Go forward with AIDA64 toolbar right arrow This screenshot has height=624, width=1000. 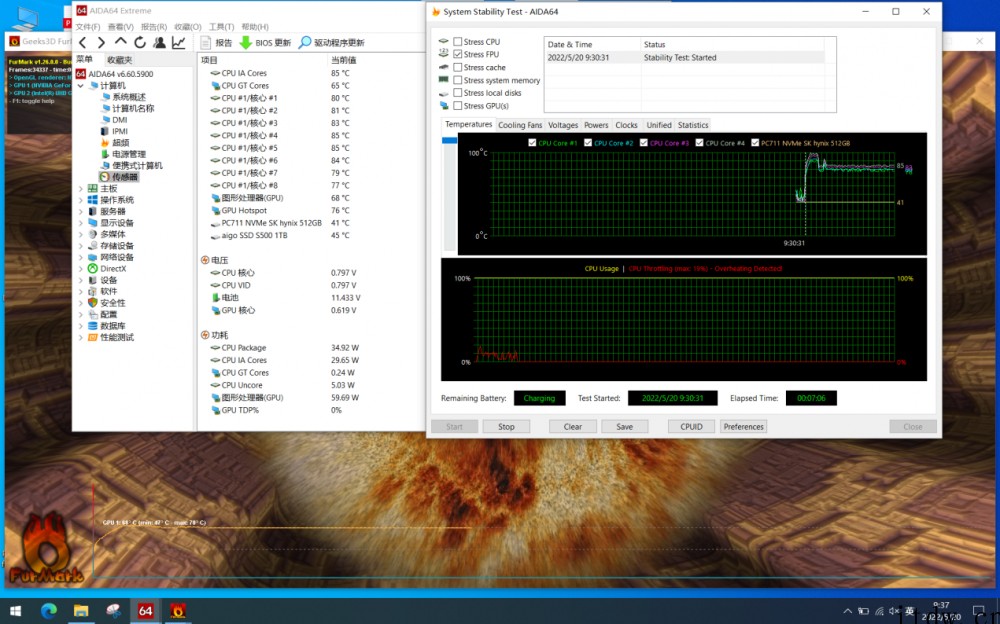[101, 43]
